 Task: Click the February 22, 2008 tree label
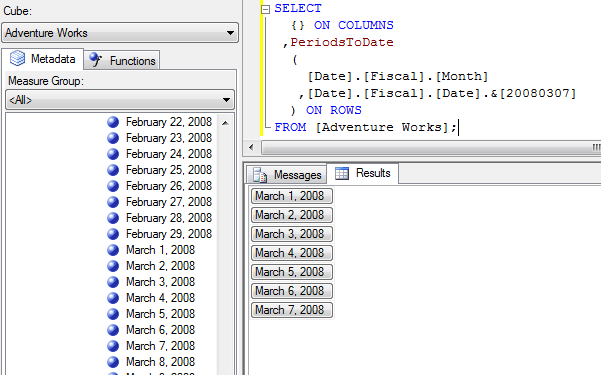(x=169, y=122)
